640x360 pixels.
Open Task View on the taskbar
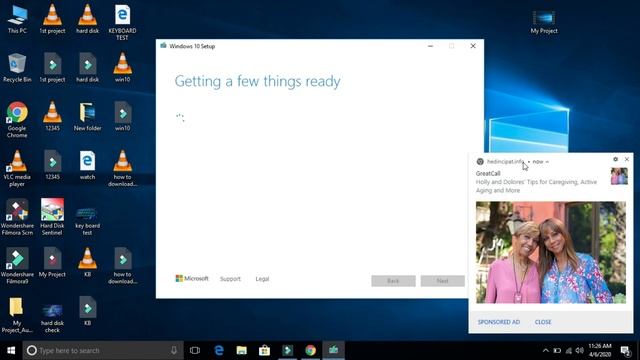coord(195,350)
